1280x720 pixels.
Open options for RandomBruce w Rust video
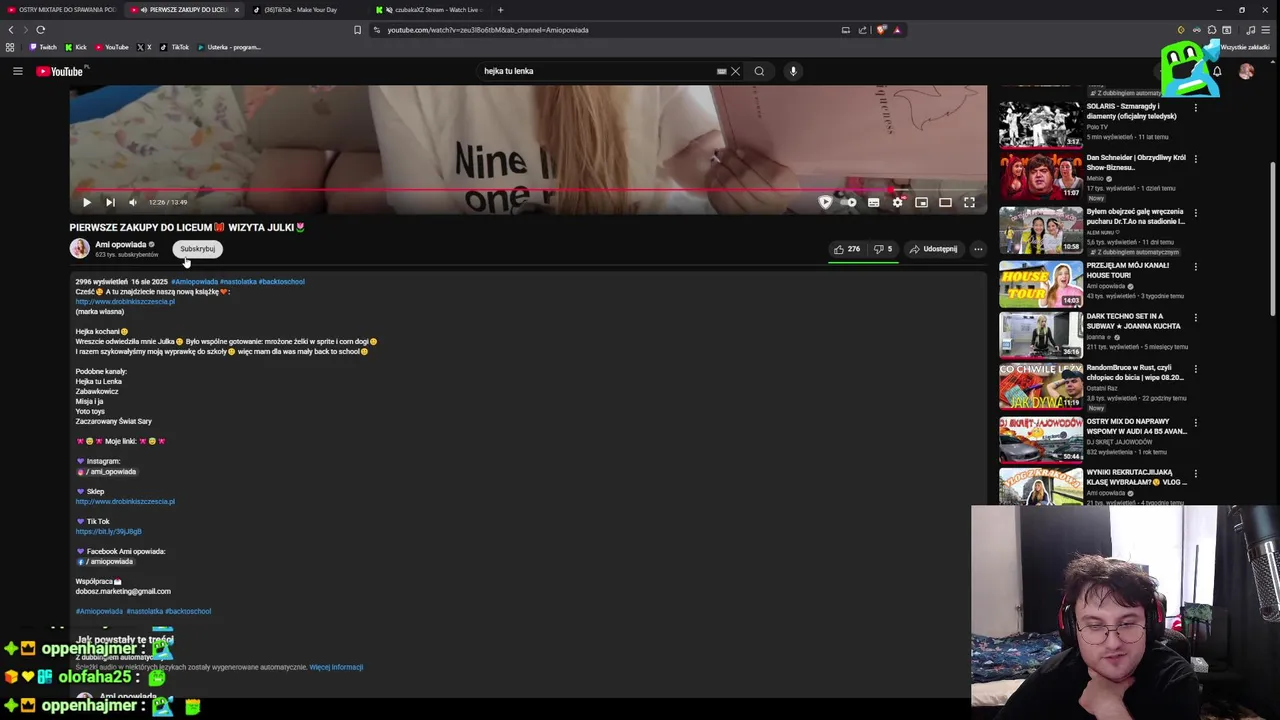pos(1196,368)
